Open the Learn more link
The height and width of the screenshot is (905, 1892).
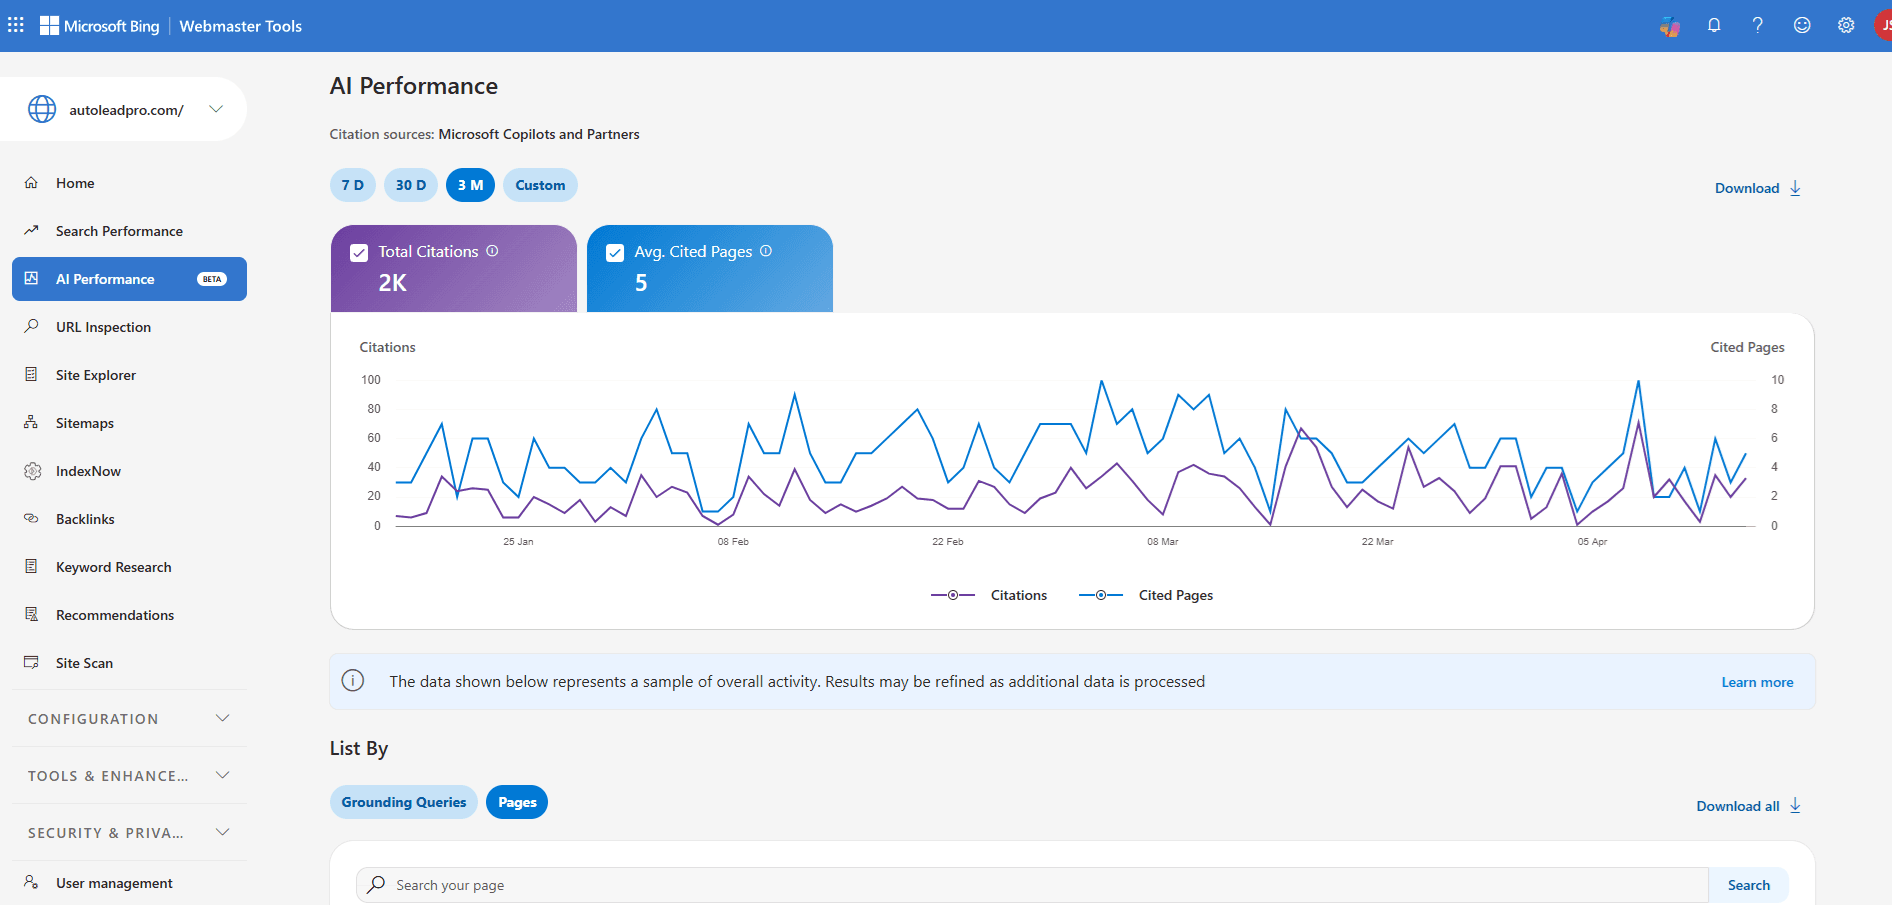pyautogui.click(x=1757, y=681)
